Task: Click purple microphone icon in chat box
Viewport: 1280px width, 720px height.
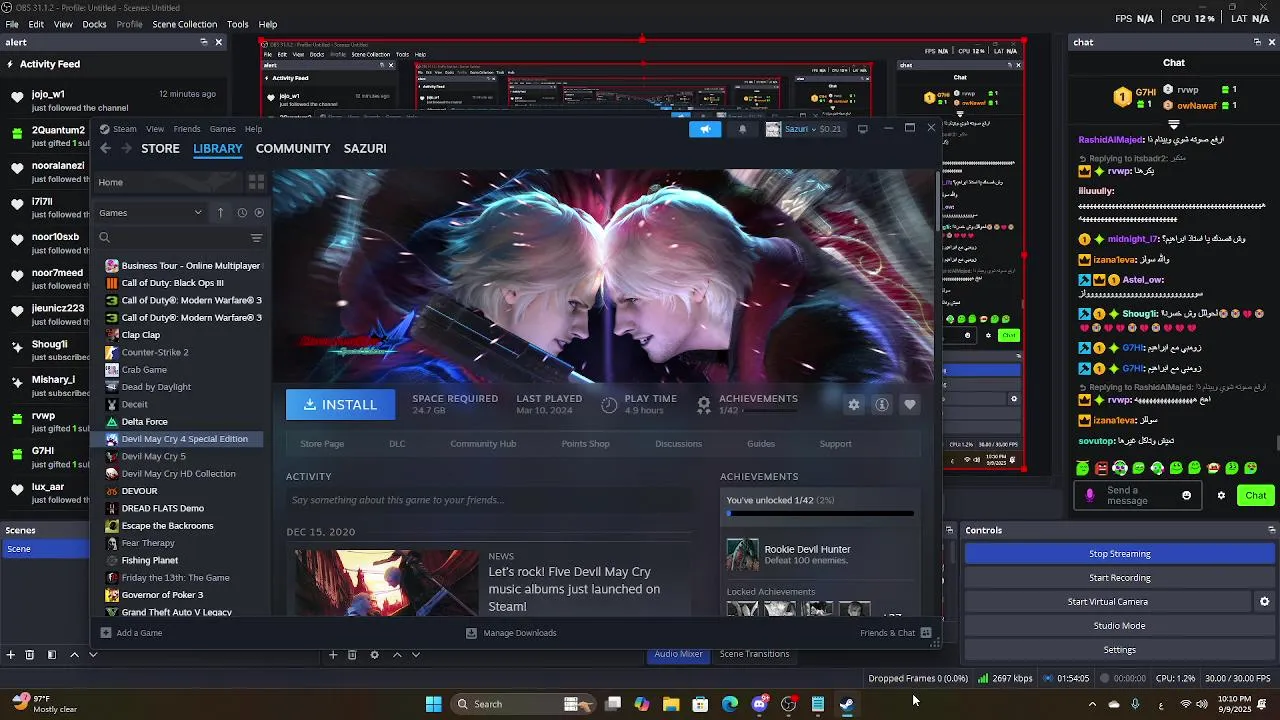Action: click(1090, 495)
